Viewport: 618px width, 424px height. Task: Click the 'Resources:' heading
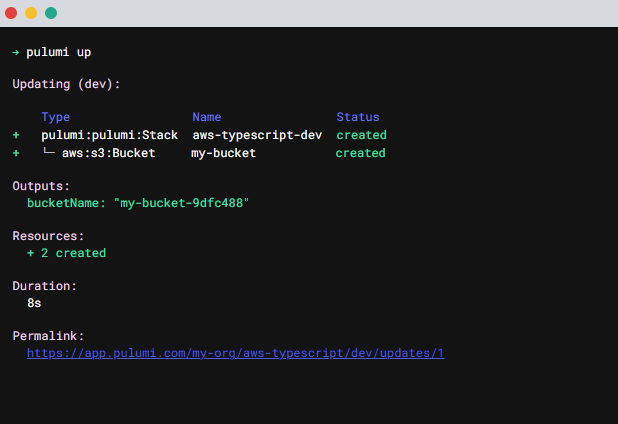(48, 236)
